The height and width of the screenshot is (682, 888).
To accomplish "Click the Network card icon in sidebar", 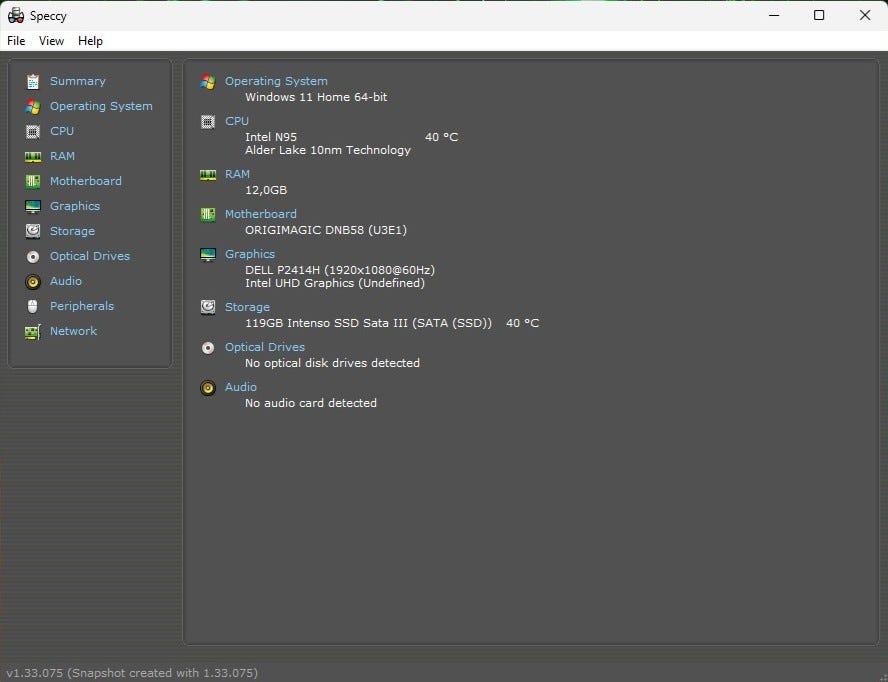I will pyautogui.click(x=33, y=332).
